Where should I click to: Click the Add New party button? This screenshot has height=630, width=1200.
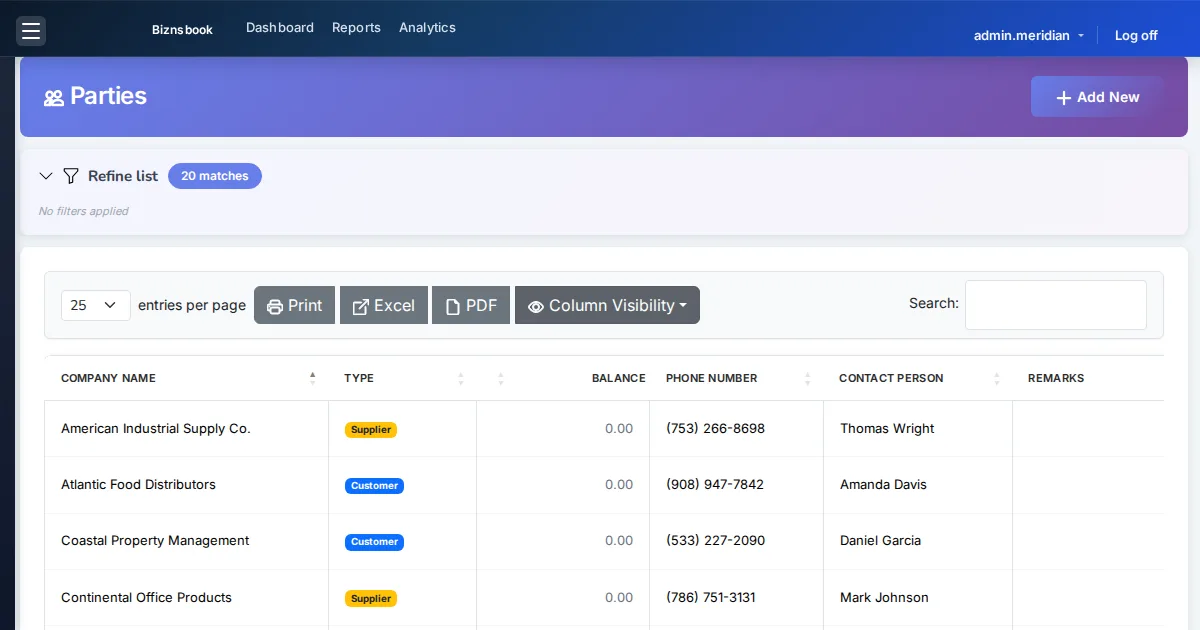pyautogui.click(x=1097, y=97)
